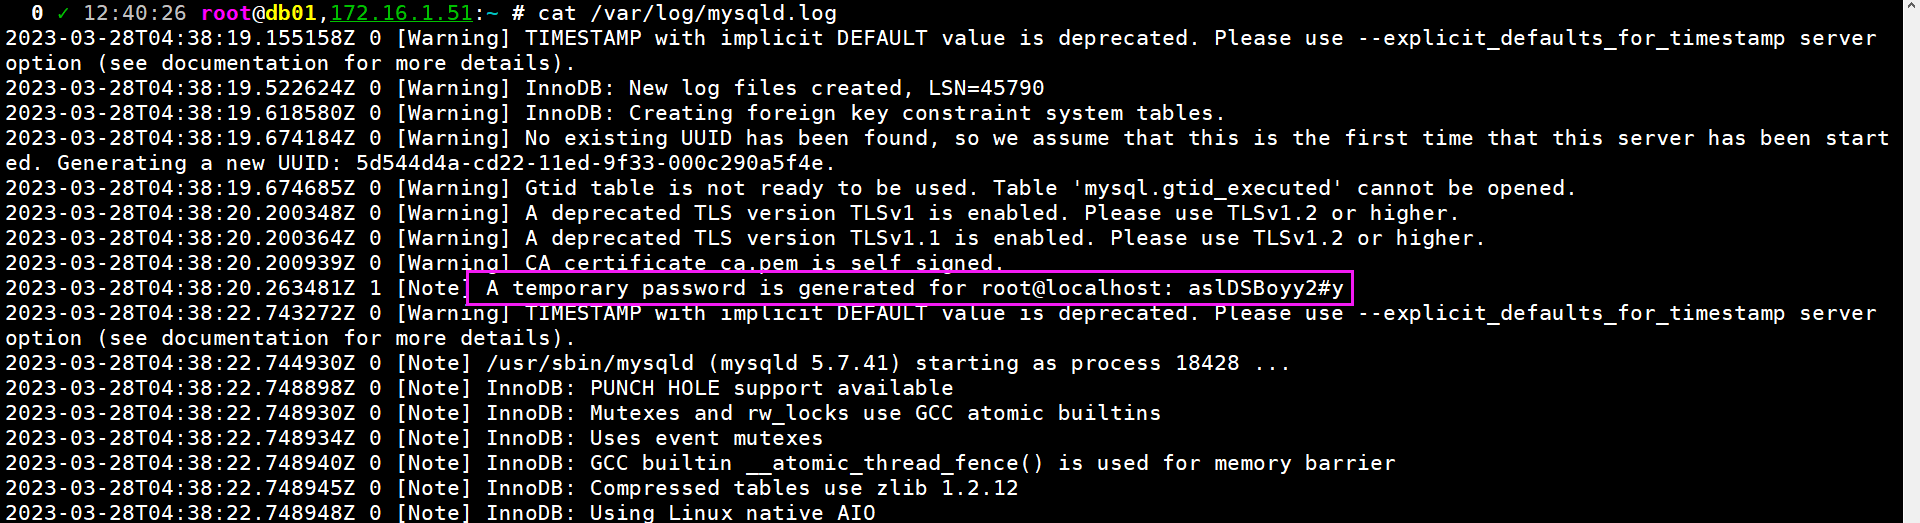
Task: Click the /usr/sbin/mysqld path in the log
Action: click(x=590, y=363)
